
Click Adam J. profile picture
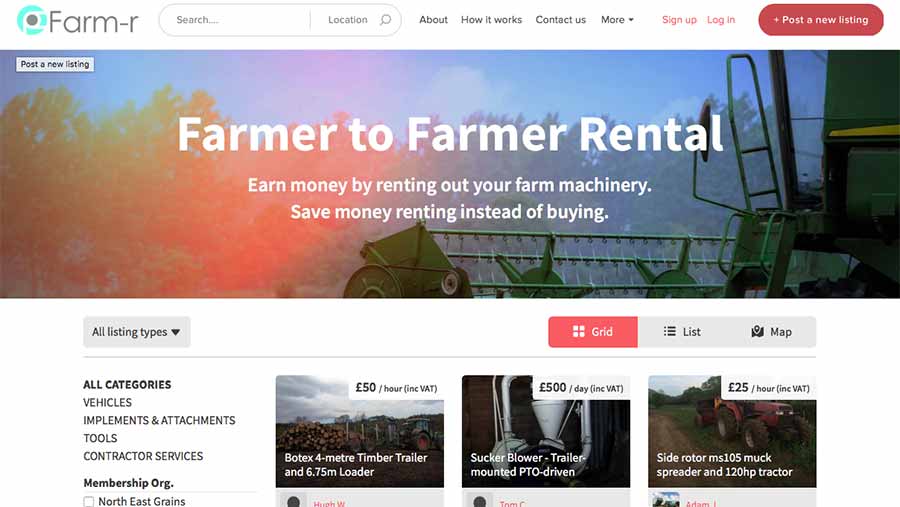[x=666, y=500]
